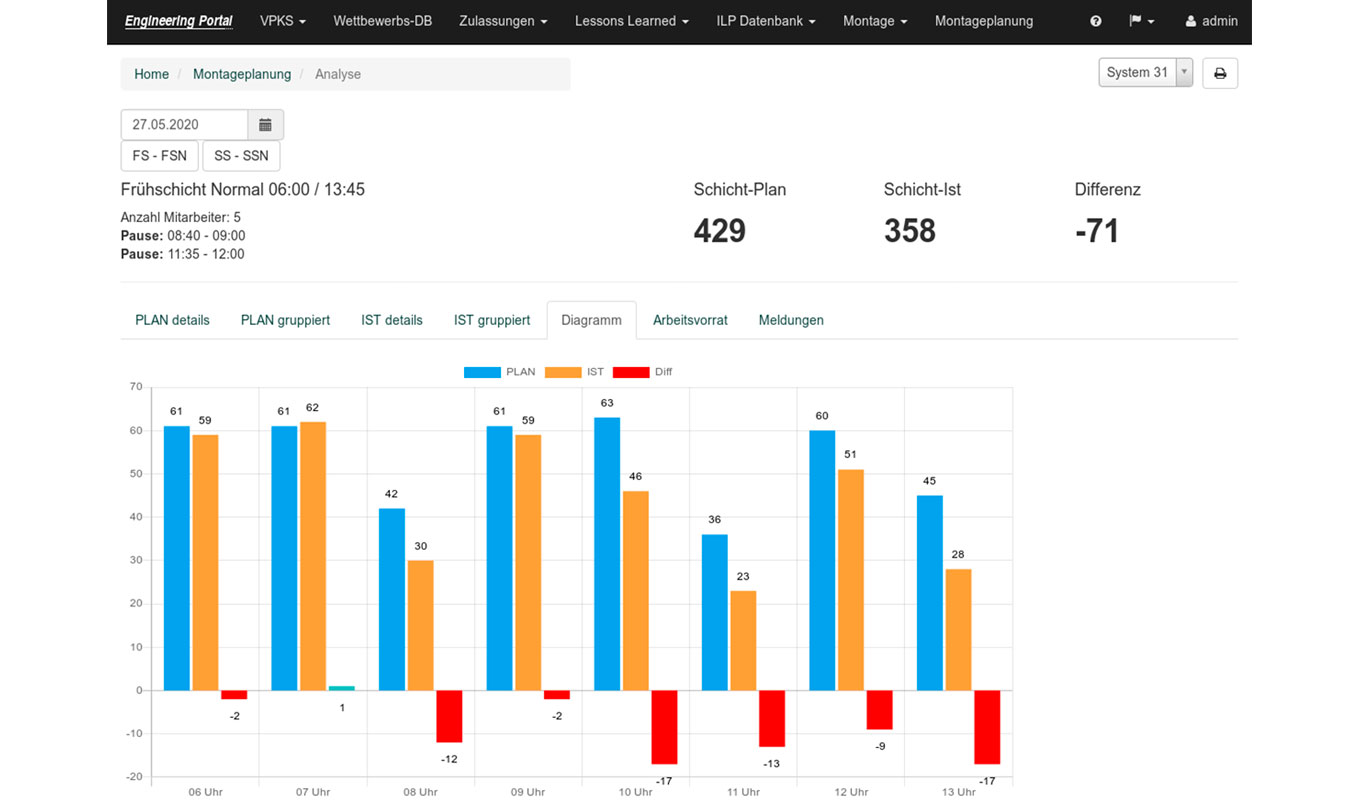Open the PLAN gruppiert tab
Screen dimensions: 1359x810
pos(285,320)
